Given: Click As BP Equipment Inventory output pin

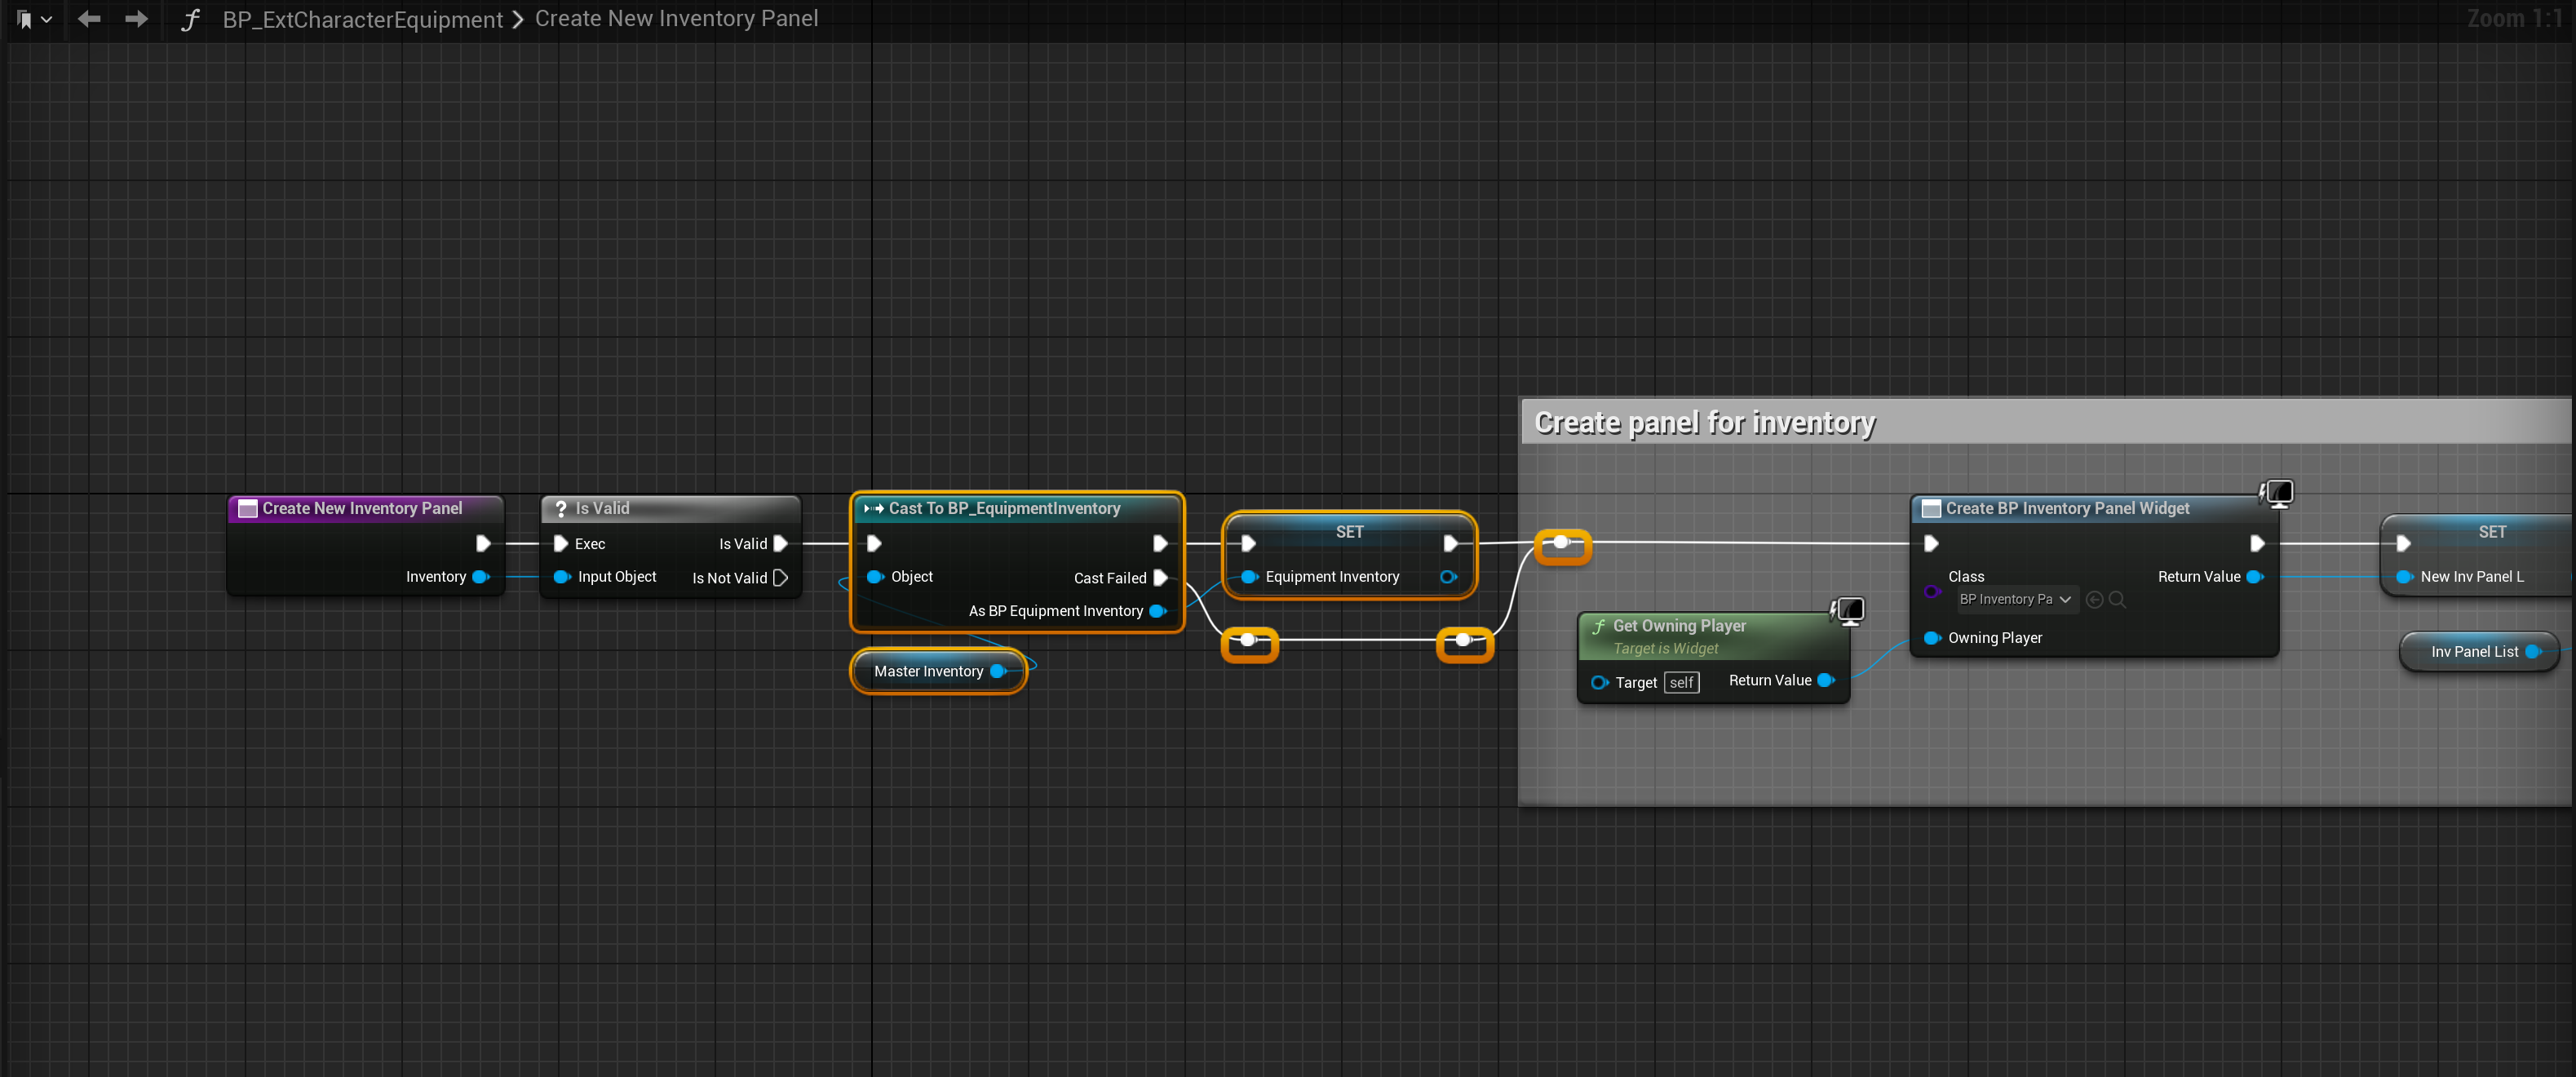Looking at the screenshot, I should 1157,611.
